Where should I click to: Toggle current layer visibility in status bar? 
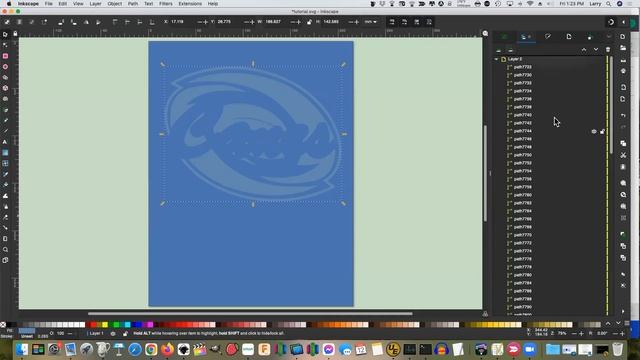pyautogui.click(x=113, y=333)
